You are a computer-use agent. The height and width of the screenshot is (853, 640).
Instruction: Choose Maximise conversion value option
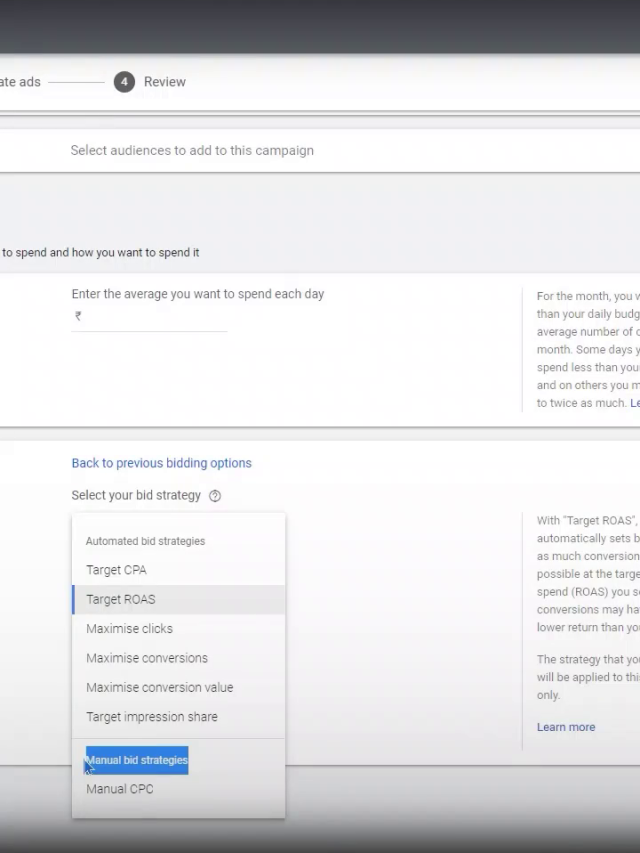[159, 687]
